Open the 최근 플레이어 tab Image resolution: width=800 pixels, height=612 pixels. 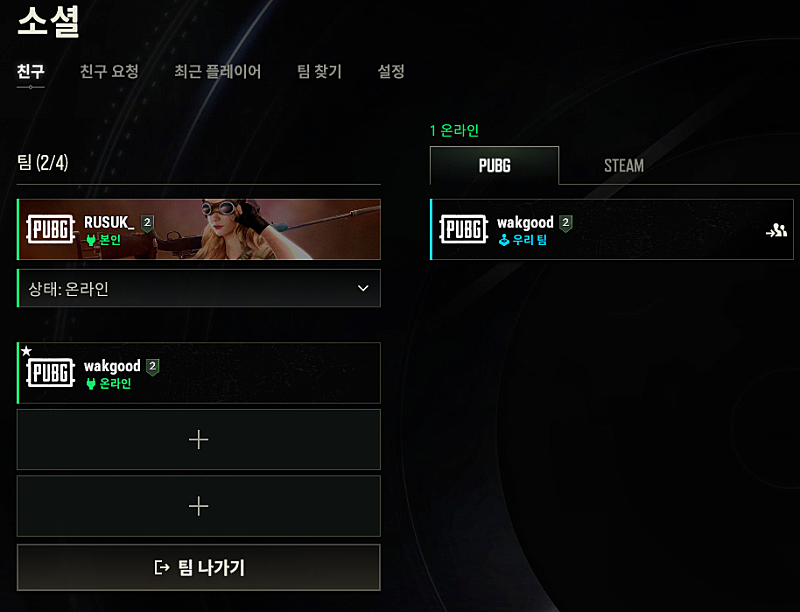[217, 71]
